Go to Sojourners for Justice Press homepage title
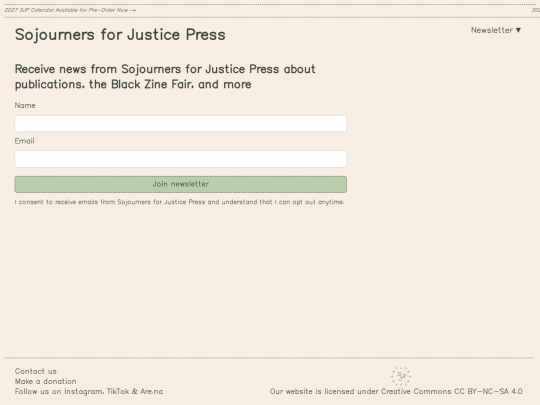 [120, 34]
